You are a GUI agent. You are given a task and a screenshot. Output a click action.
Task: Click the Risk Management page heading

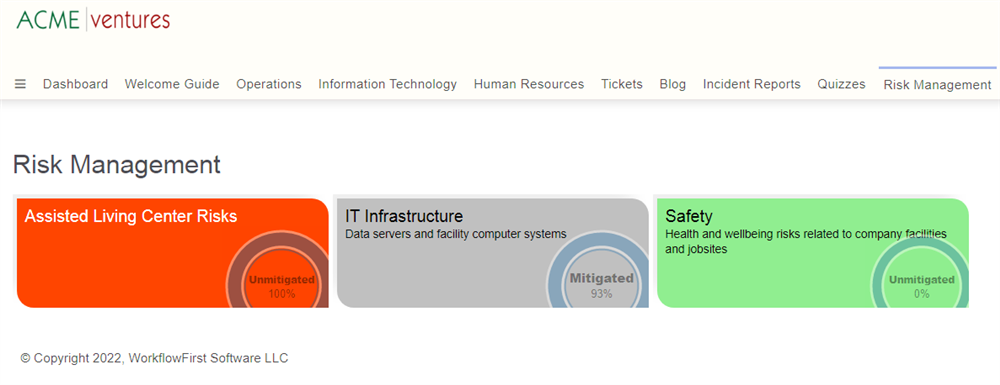117,164
